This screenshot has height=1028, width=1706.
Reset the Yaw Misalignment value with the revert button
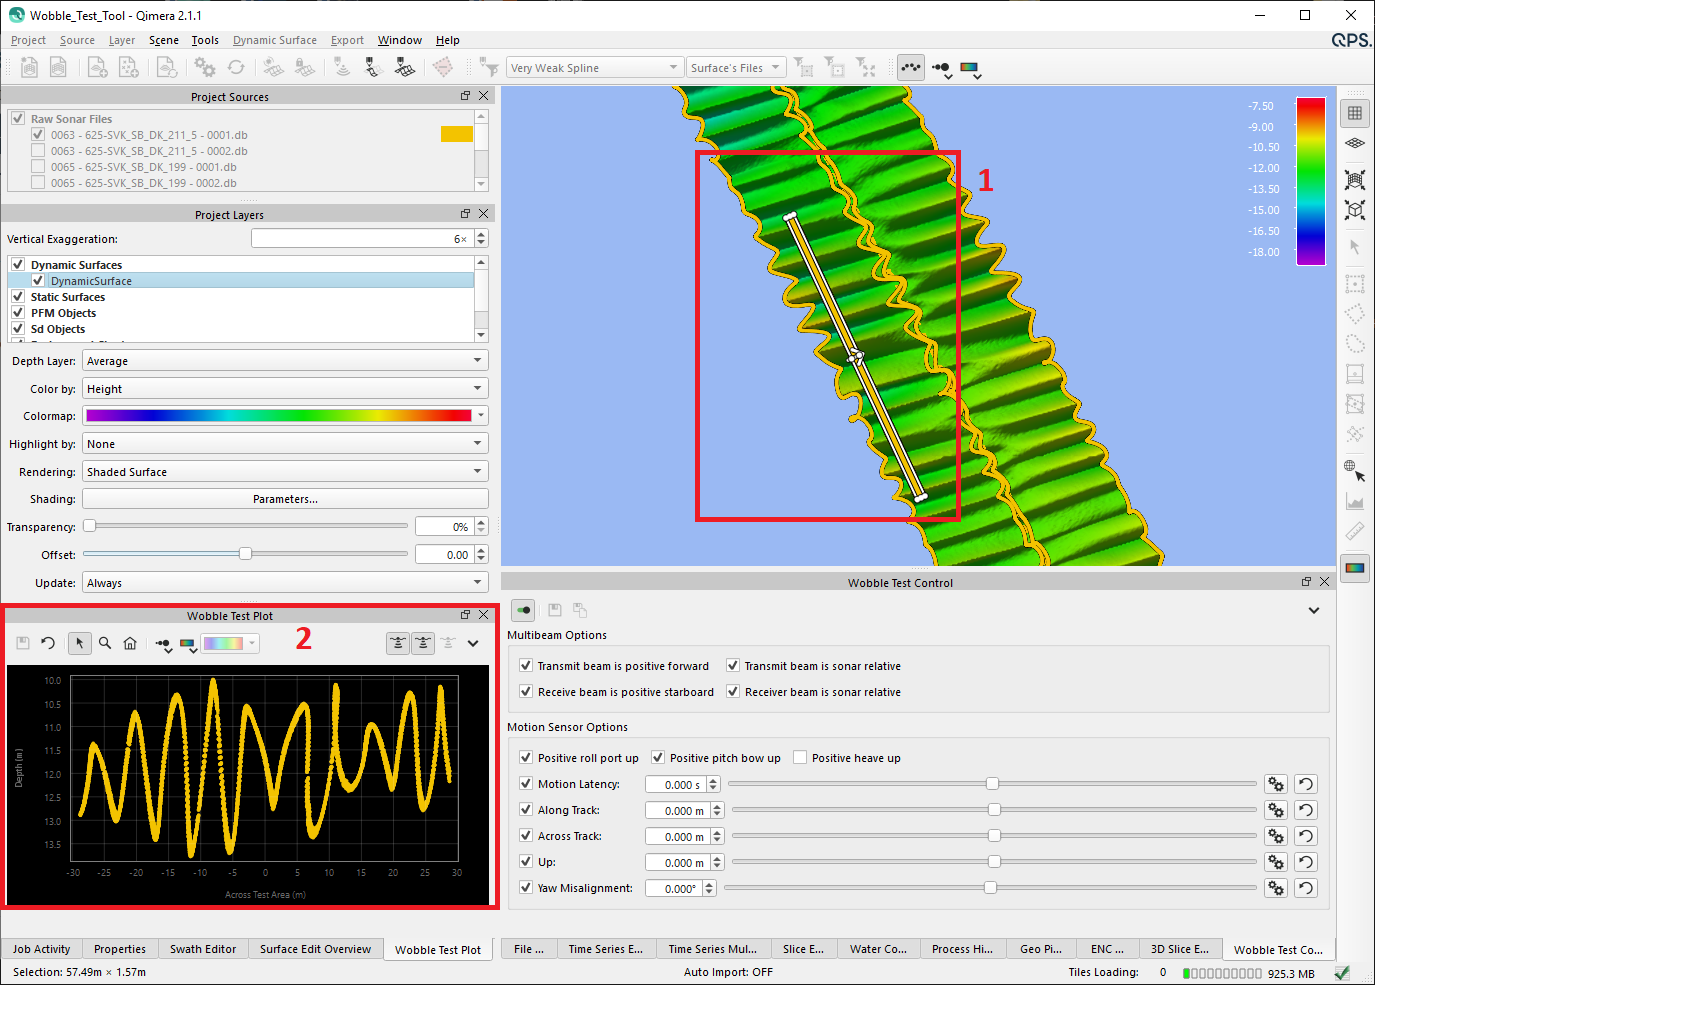click(1306, 888)
